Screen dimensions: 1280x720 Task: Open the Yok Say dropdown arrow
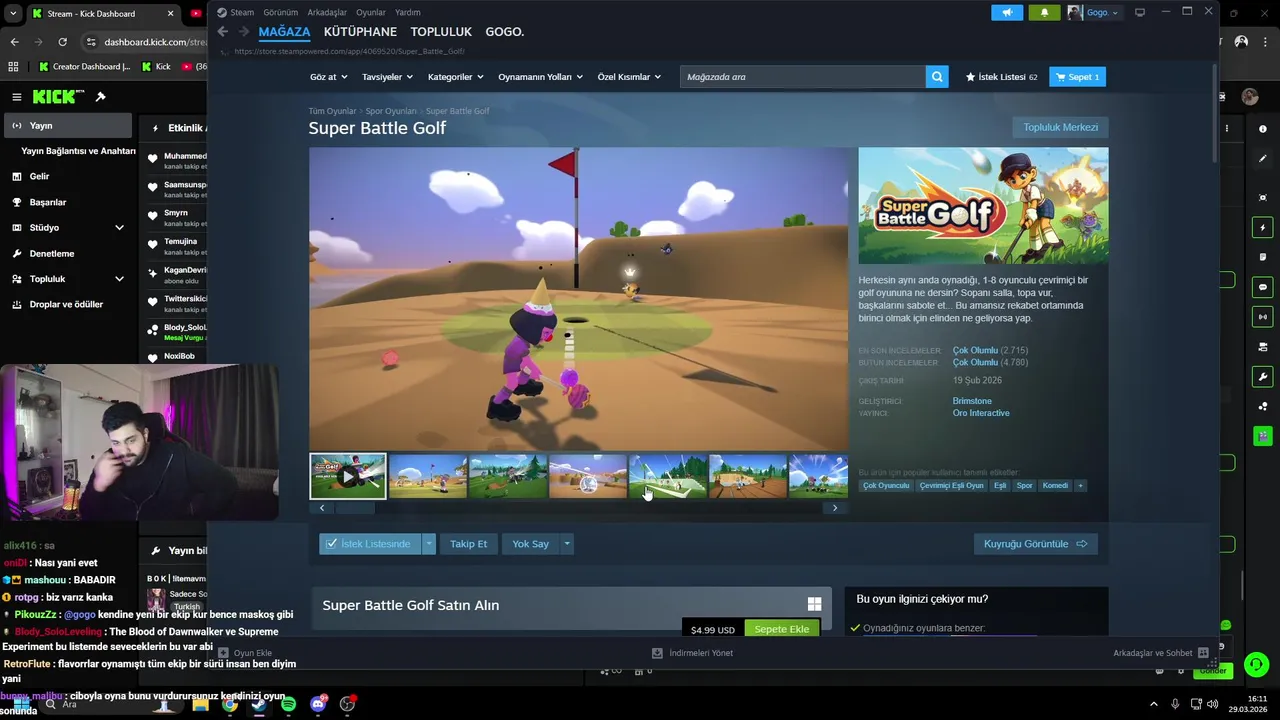[566, 544]
